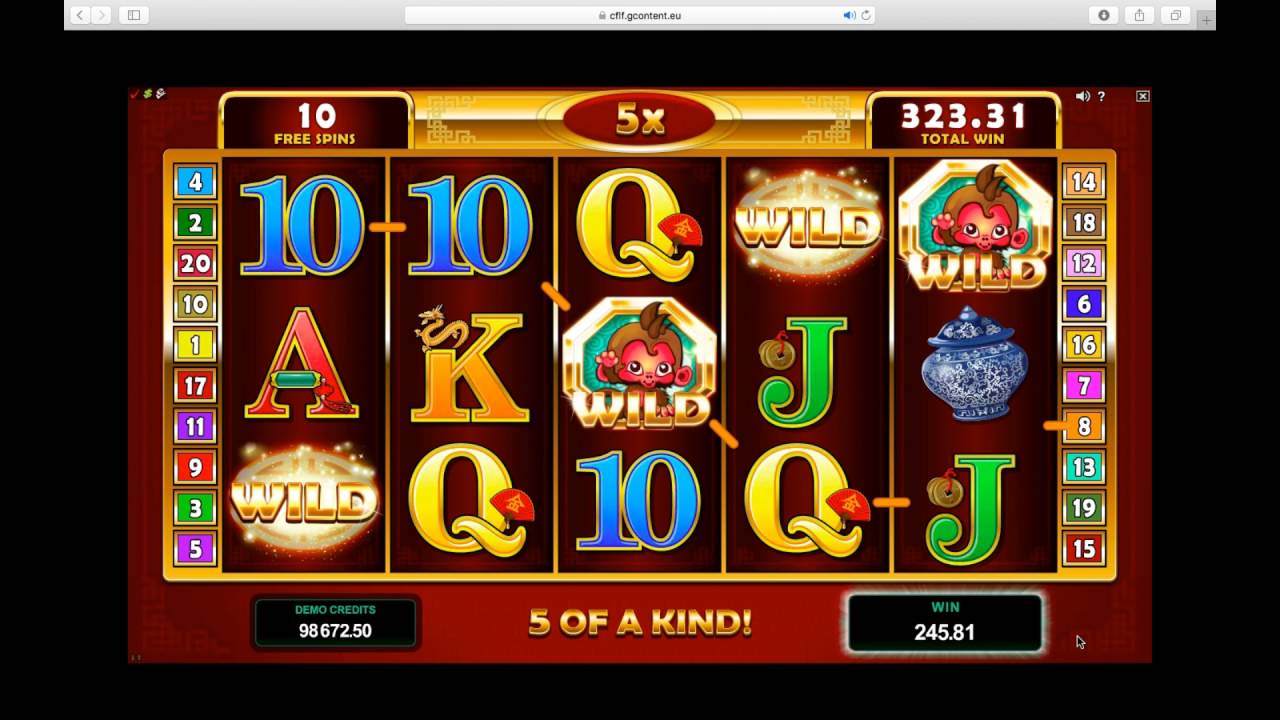Image resolution: width=1280 pixels, height=720 pixels.
Task: Open the Safari share menu
Action: [1139, 15]
